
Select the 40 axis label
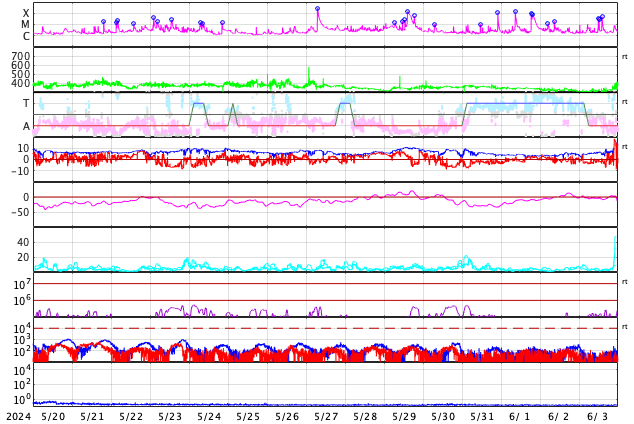(23, 243)
